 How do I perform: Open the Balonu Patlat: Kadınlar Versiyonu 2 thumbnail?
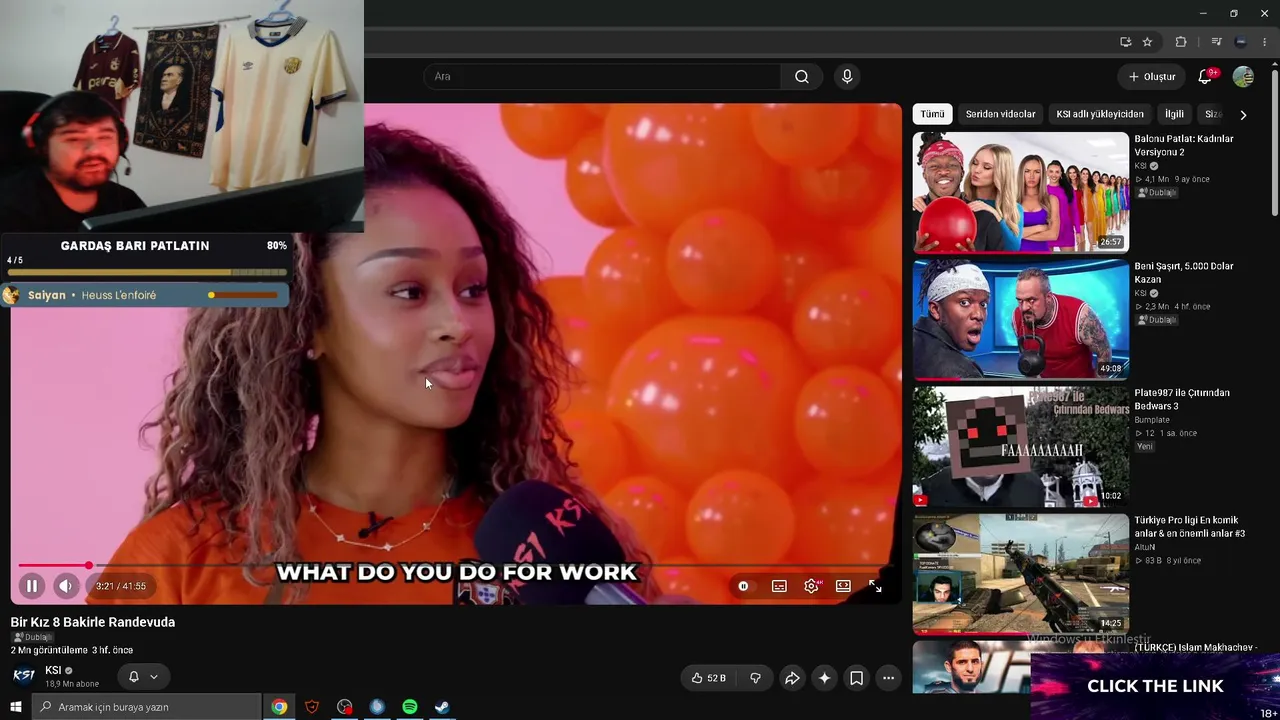[x=1020, y=192]
